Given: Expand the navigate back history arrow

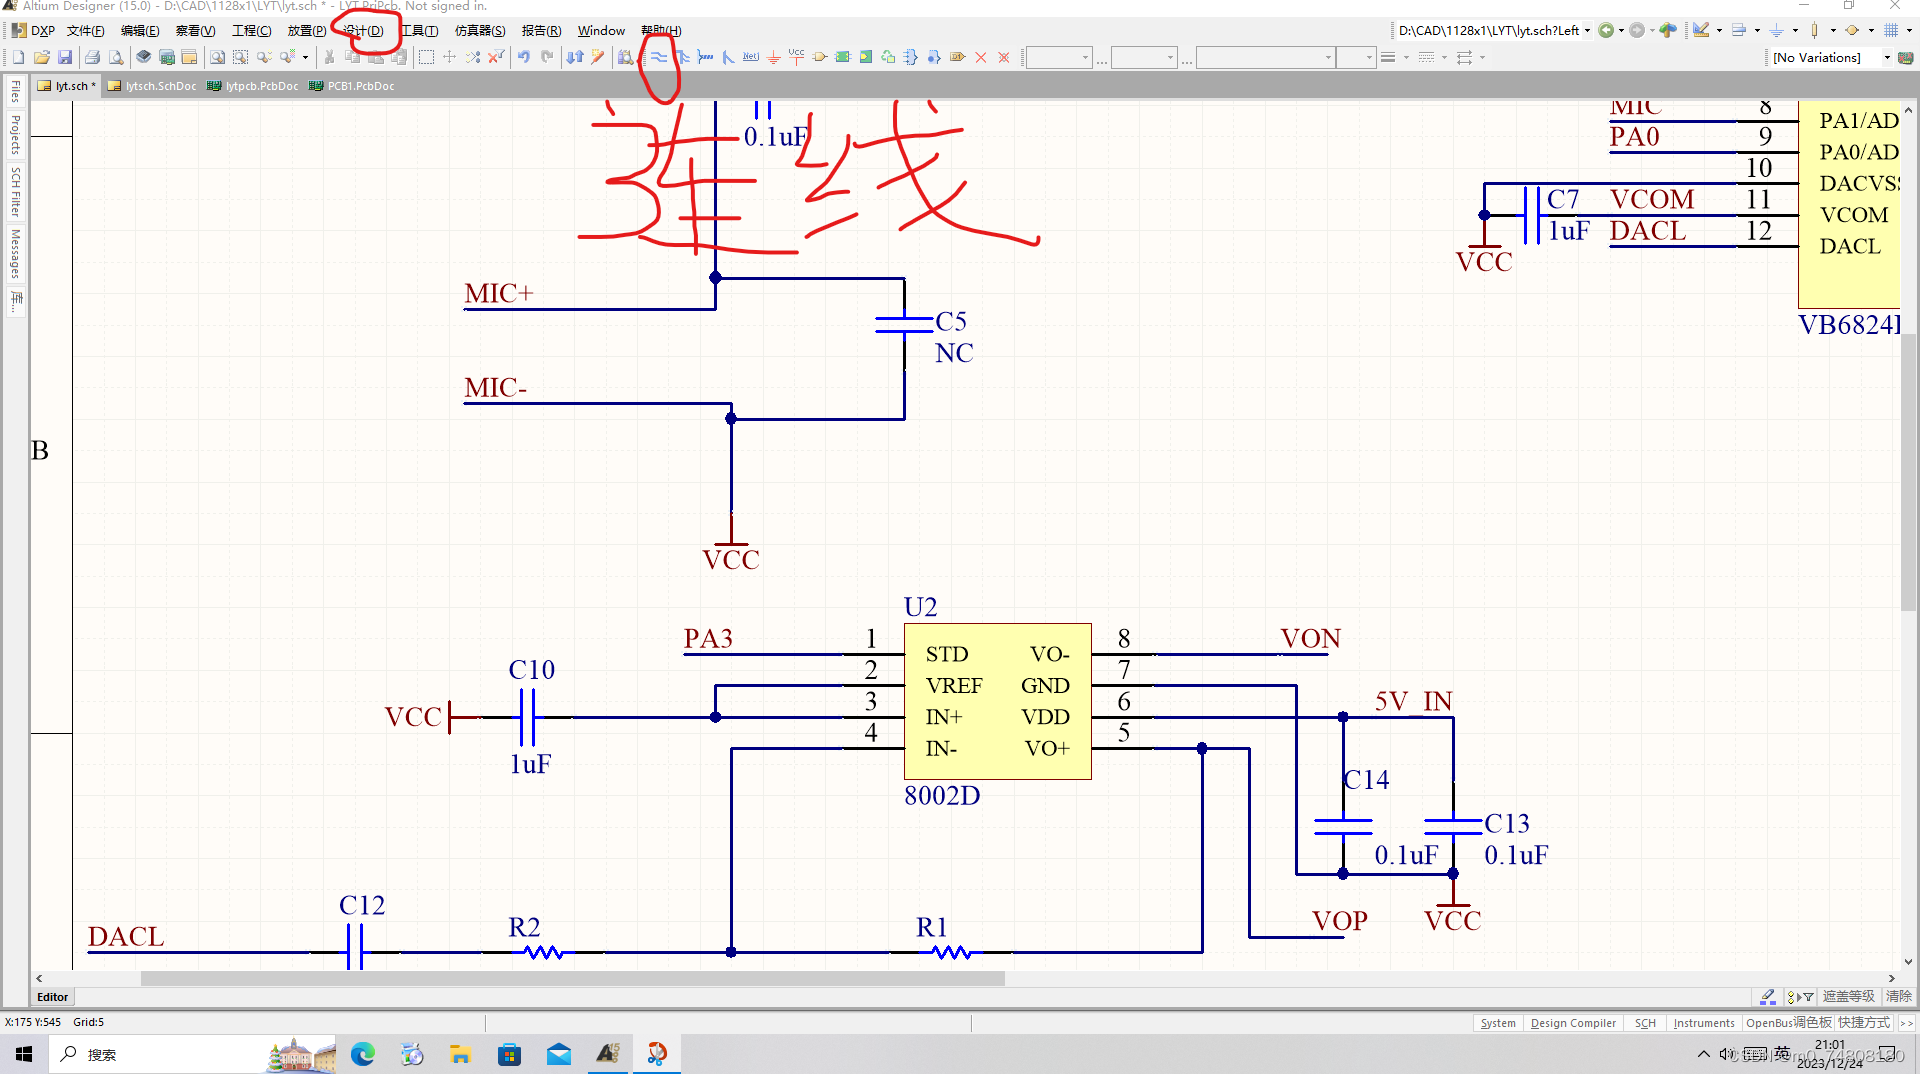Looking at the screenshot, I should [1621, 30].
